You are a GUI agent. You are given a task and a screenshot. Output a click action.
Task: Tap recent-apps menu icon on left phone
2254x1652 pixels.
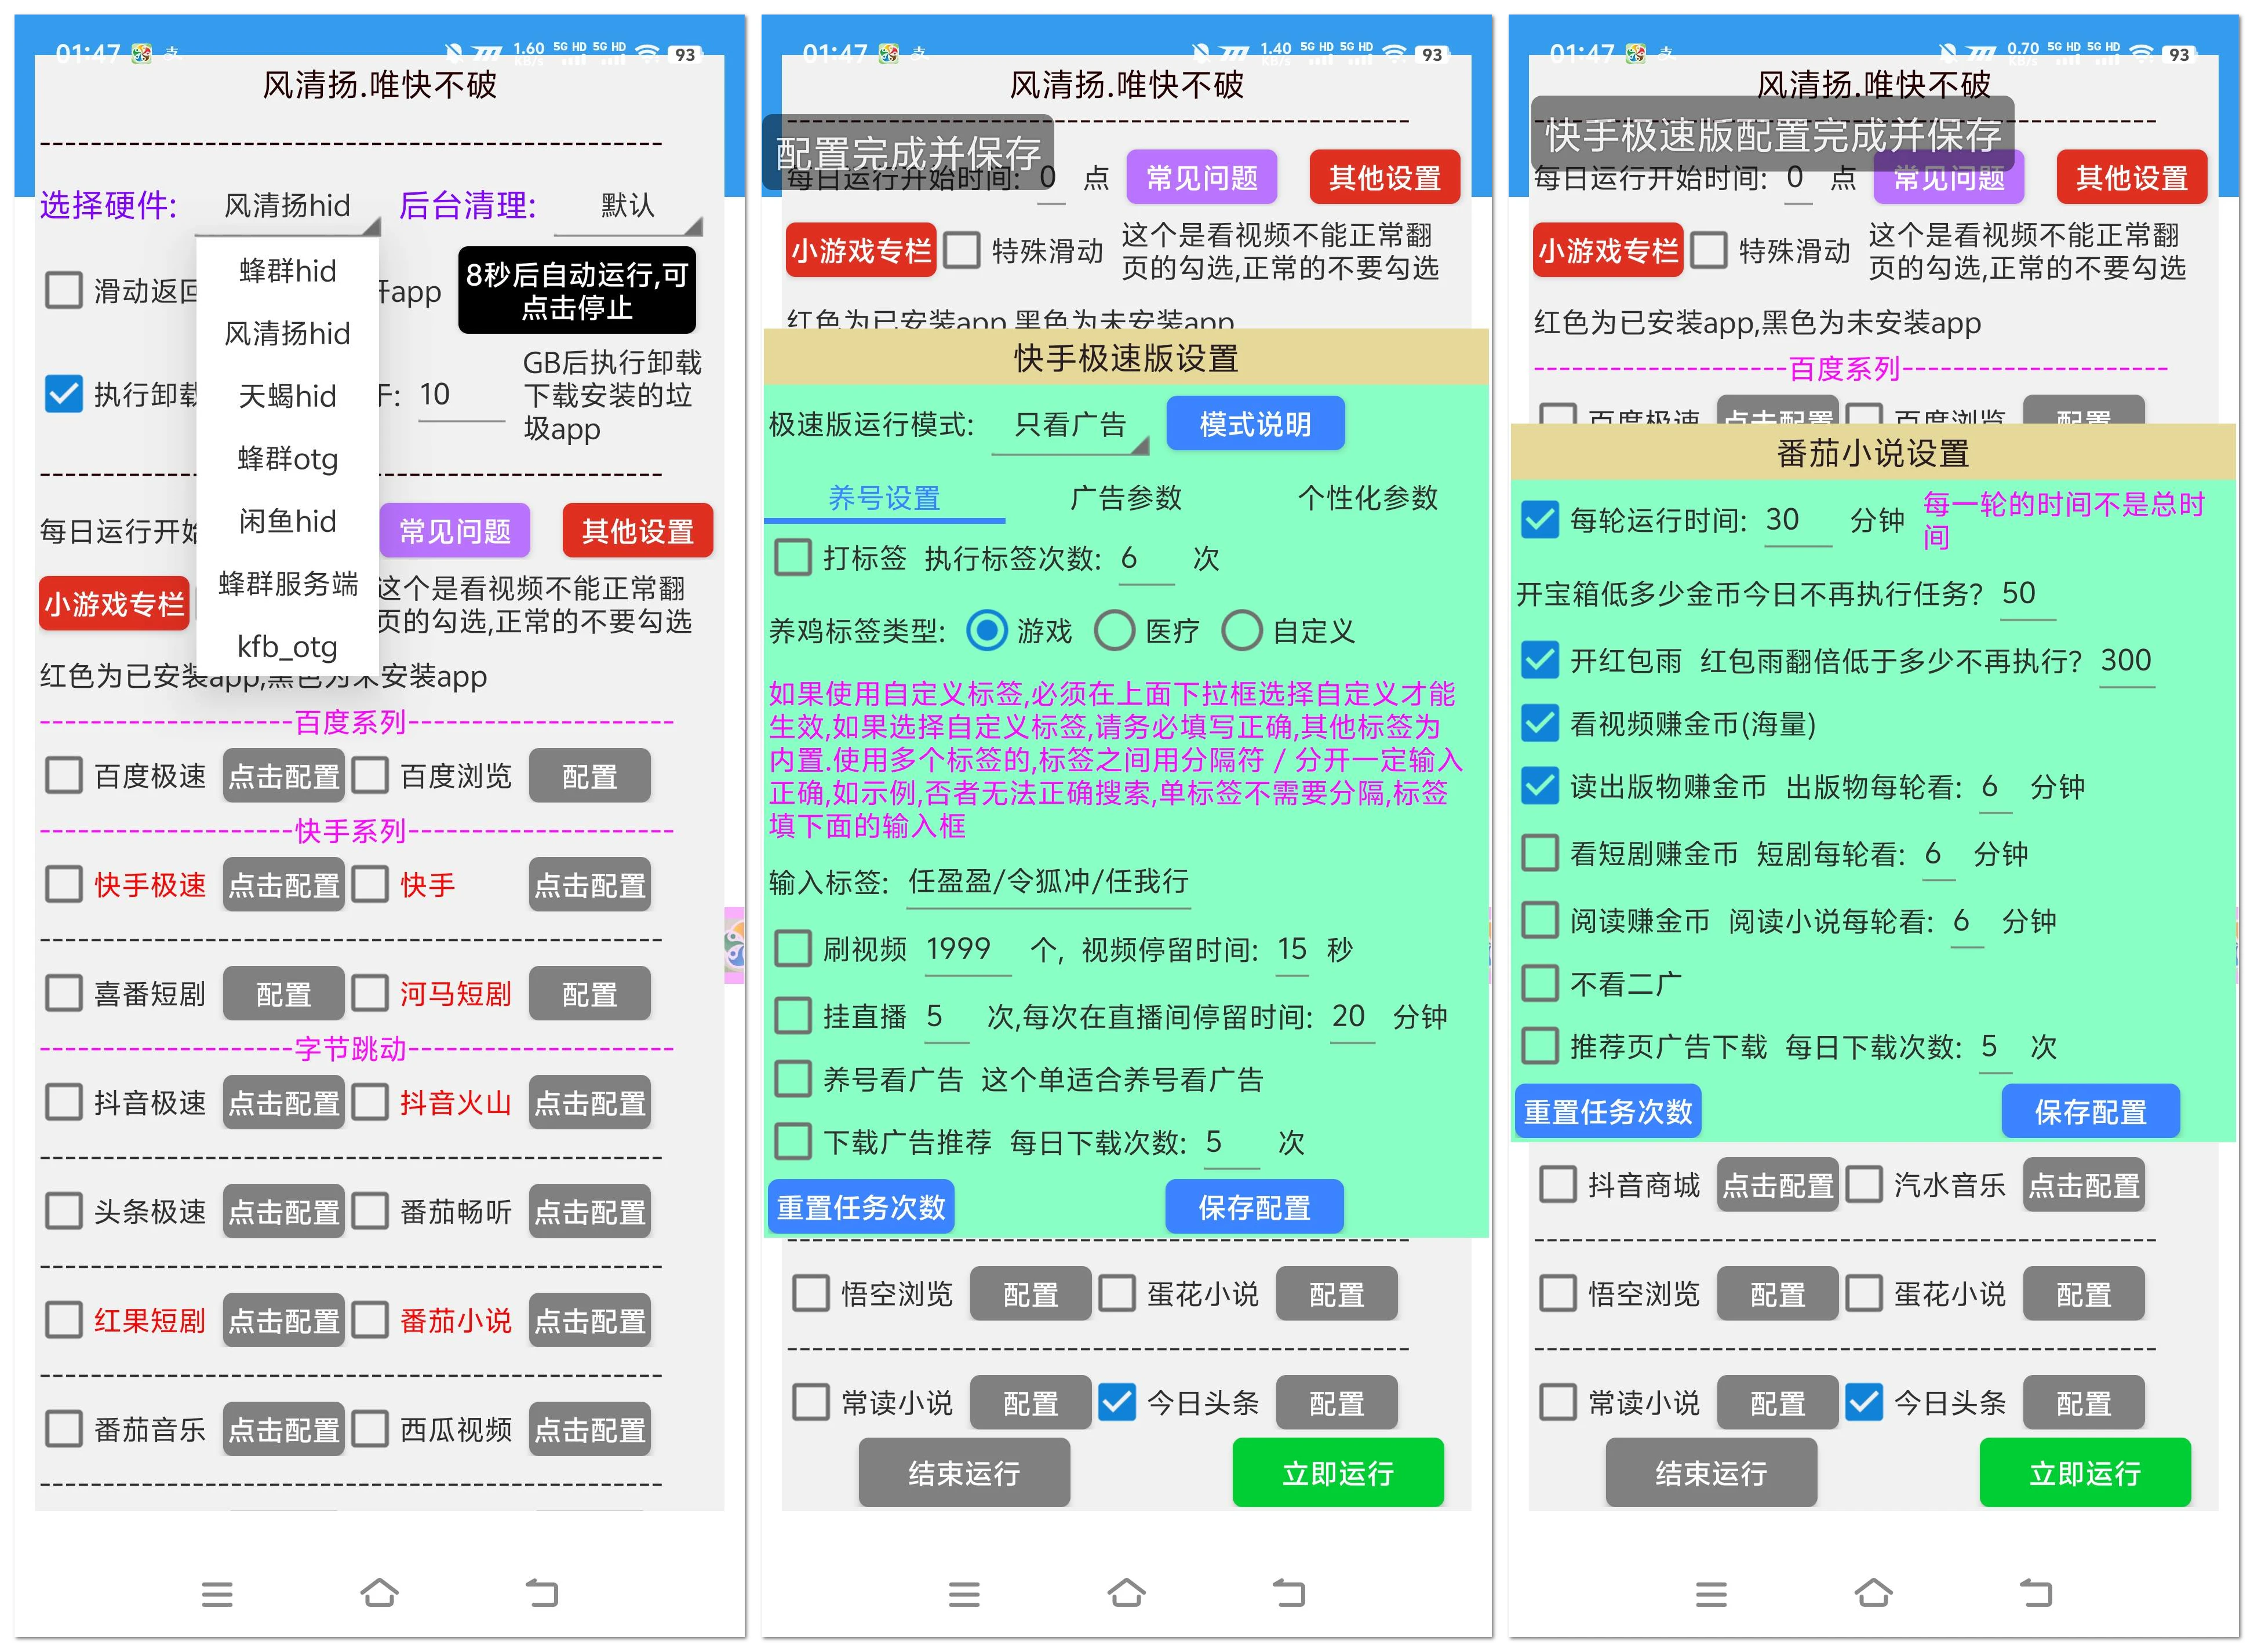point(217,1593)
